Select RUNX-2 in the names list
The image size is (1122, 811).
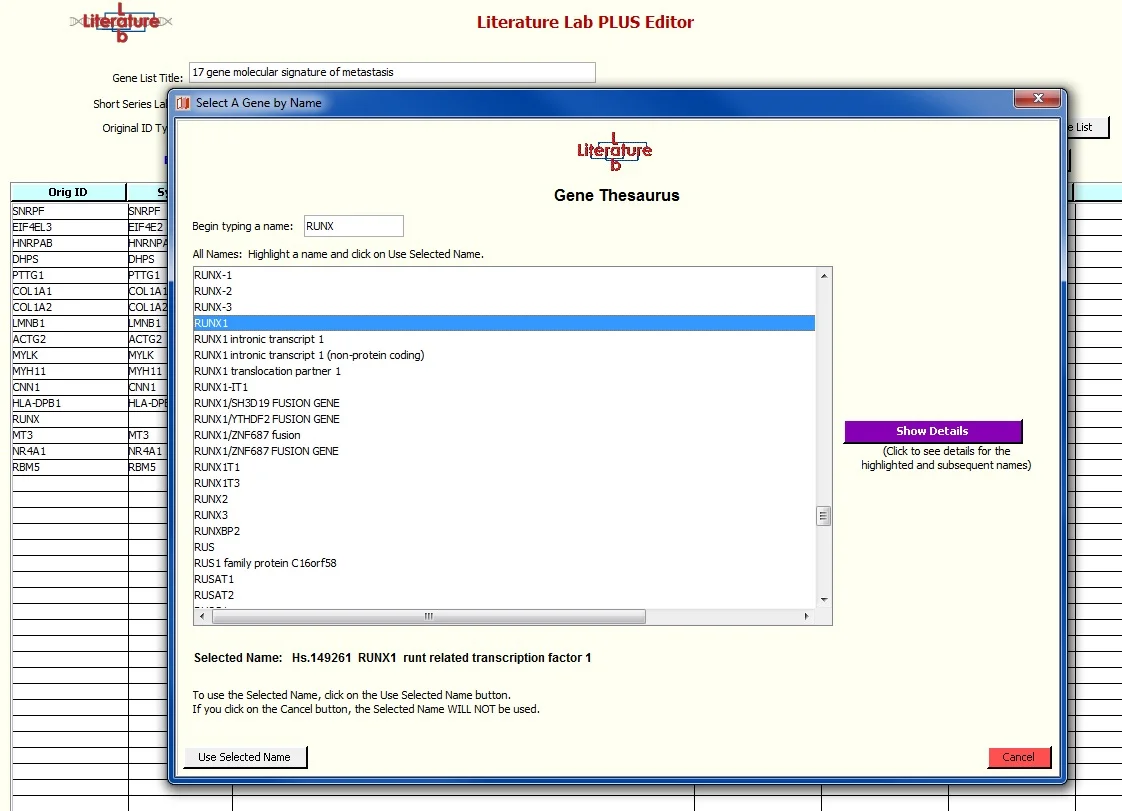pos(504,291)
